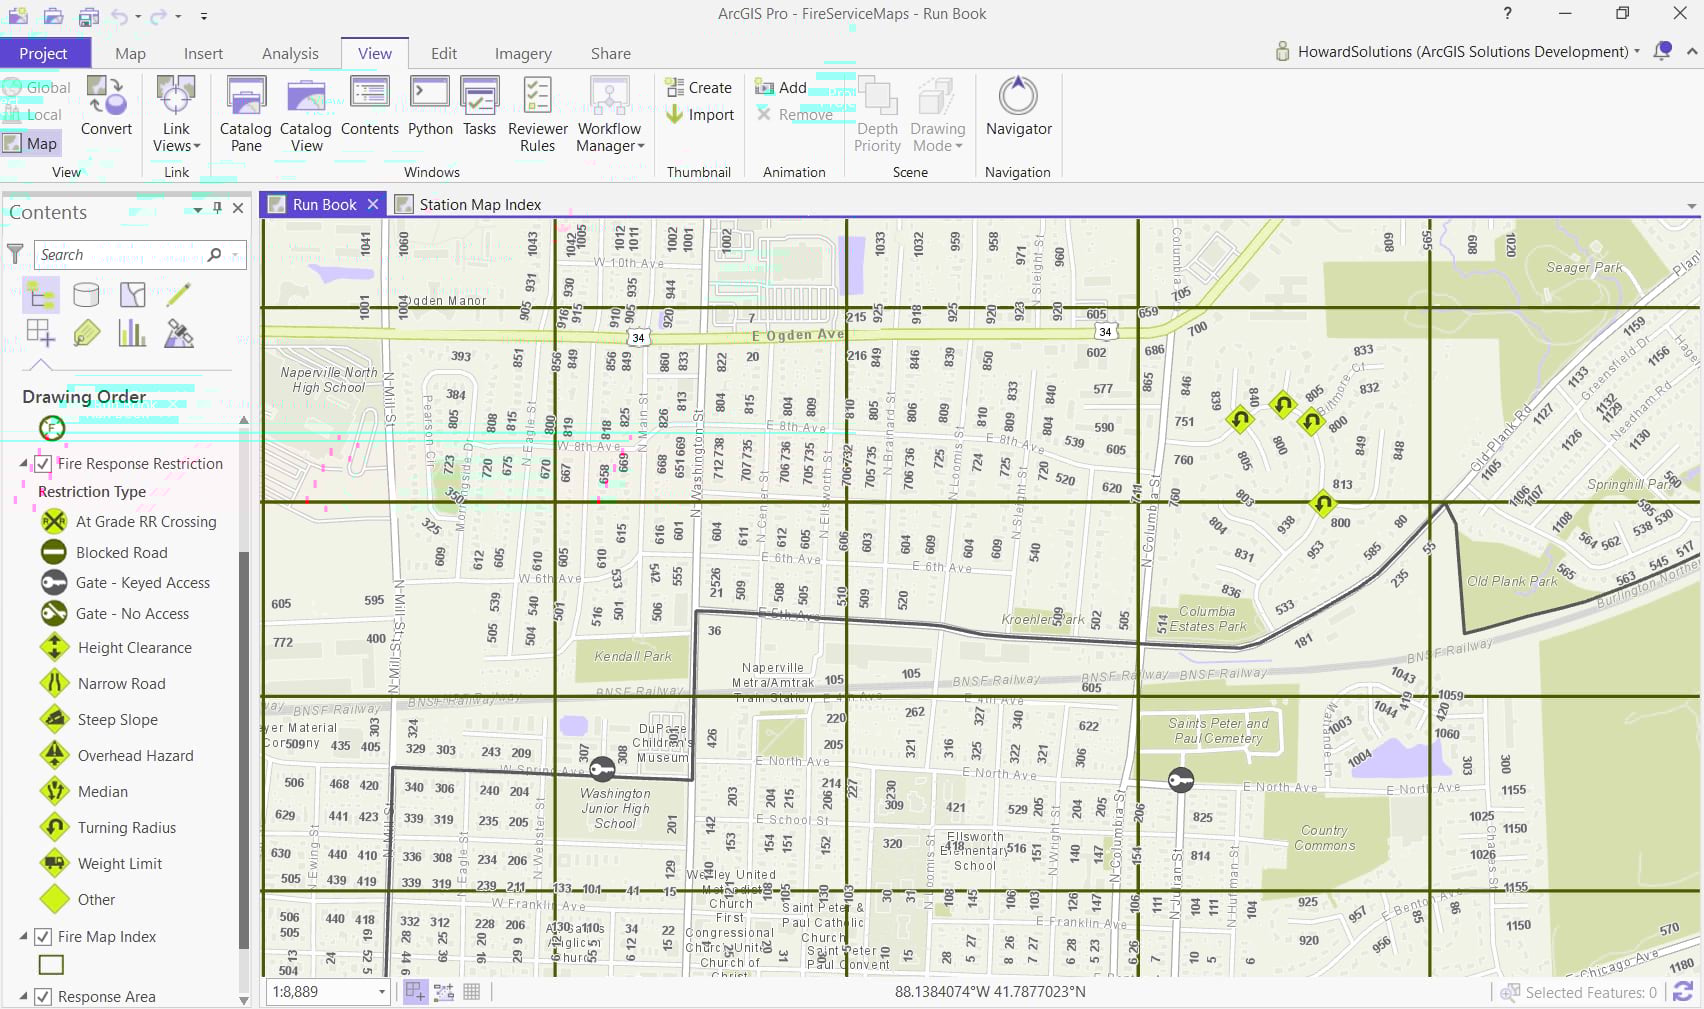1704x1009 pixels.
Task: Select List By Snapping in Contents
Action: (41, 333)
